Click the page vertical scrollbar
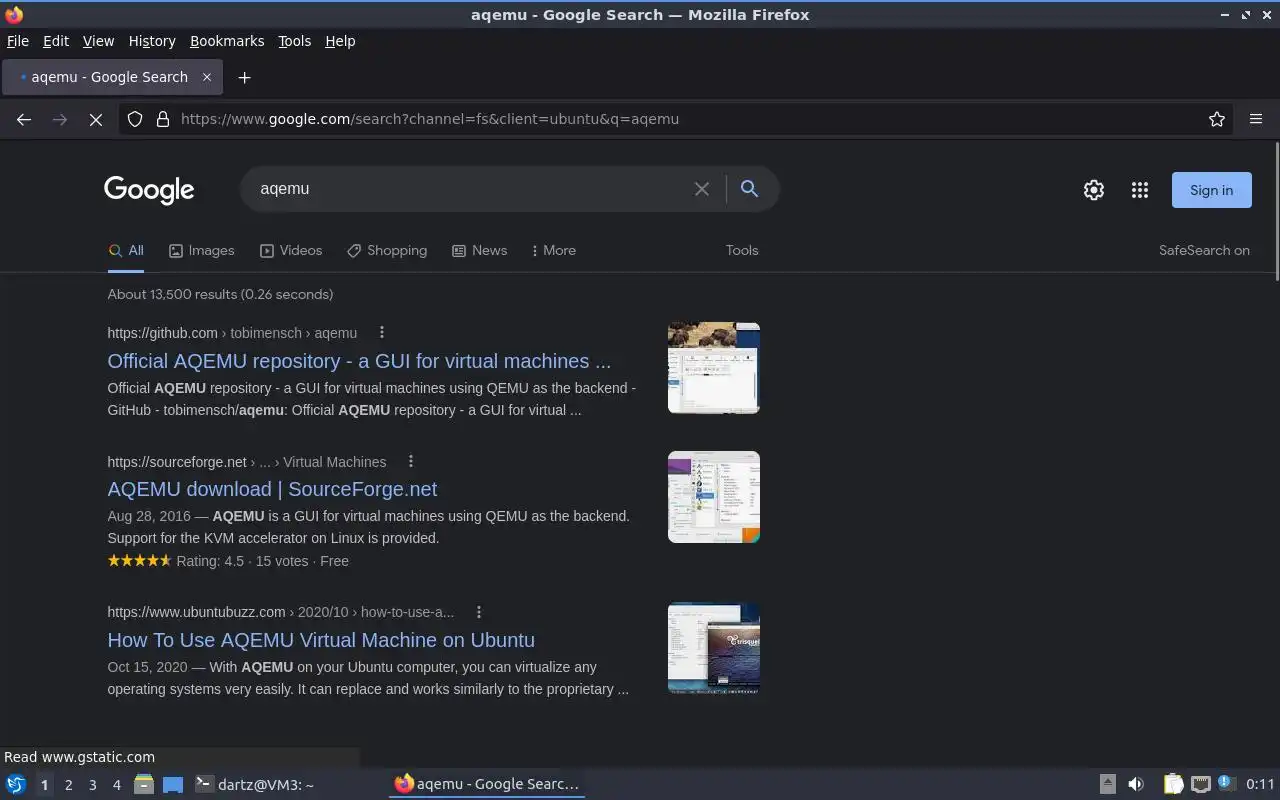Screen dimensions: 1280x800 coord(1276,212)
